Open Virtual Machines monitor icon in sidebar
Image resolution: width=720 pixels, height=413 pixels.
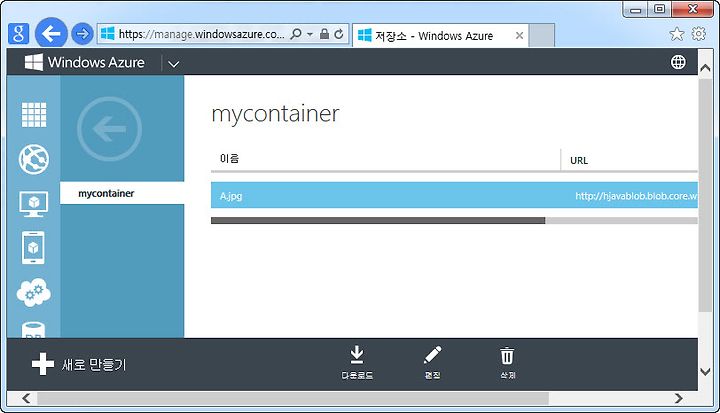pos(34,204)
